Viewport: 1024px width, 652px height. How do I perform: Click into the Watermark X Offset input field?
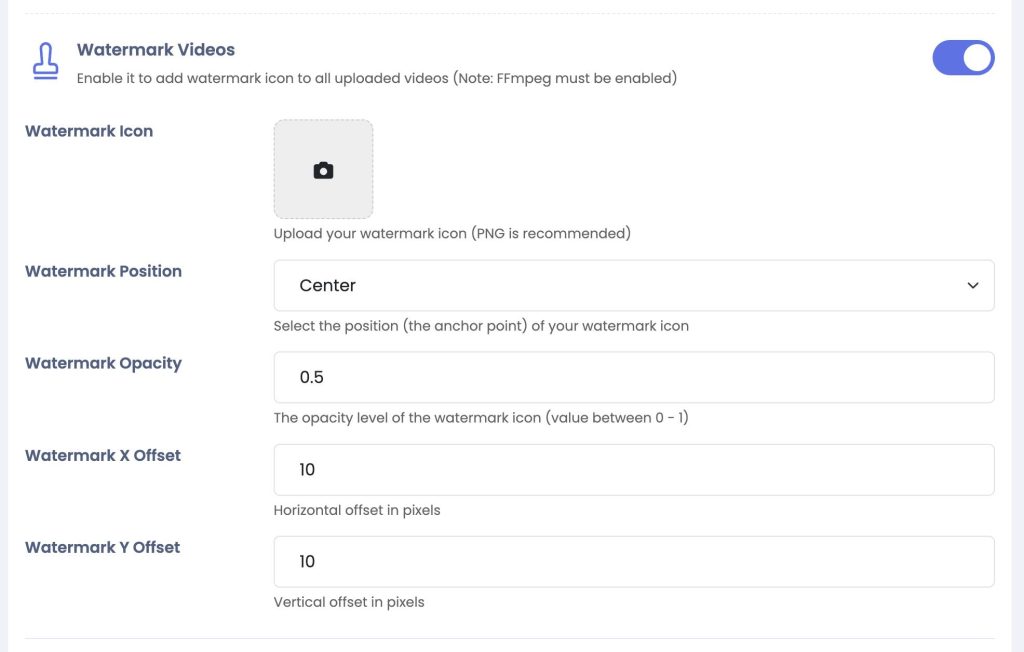point(633,470)
